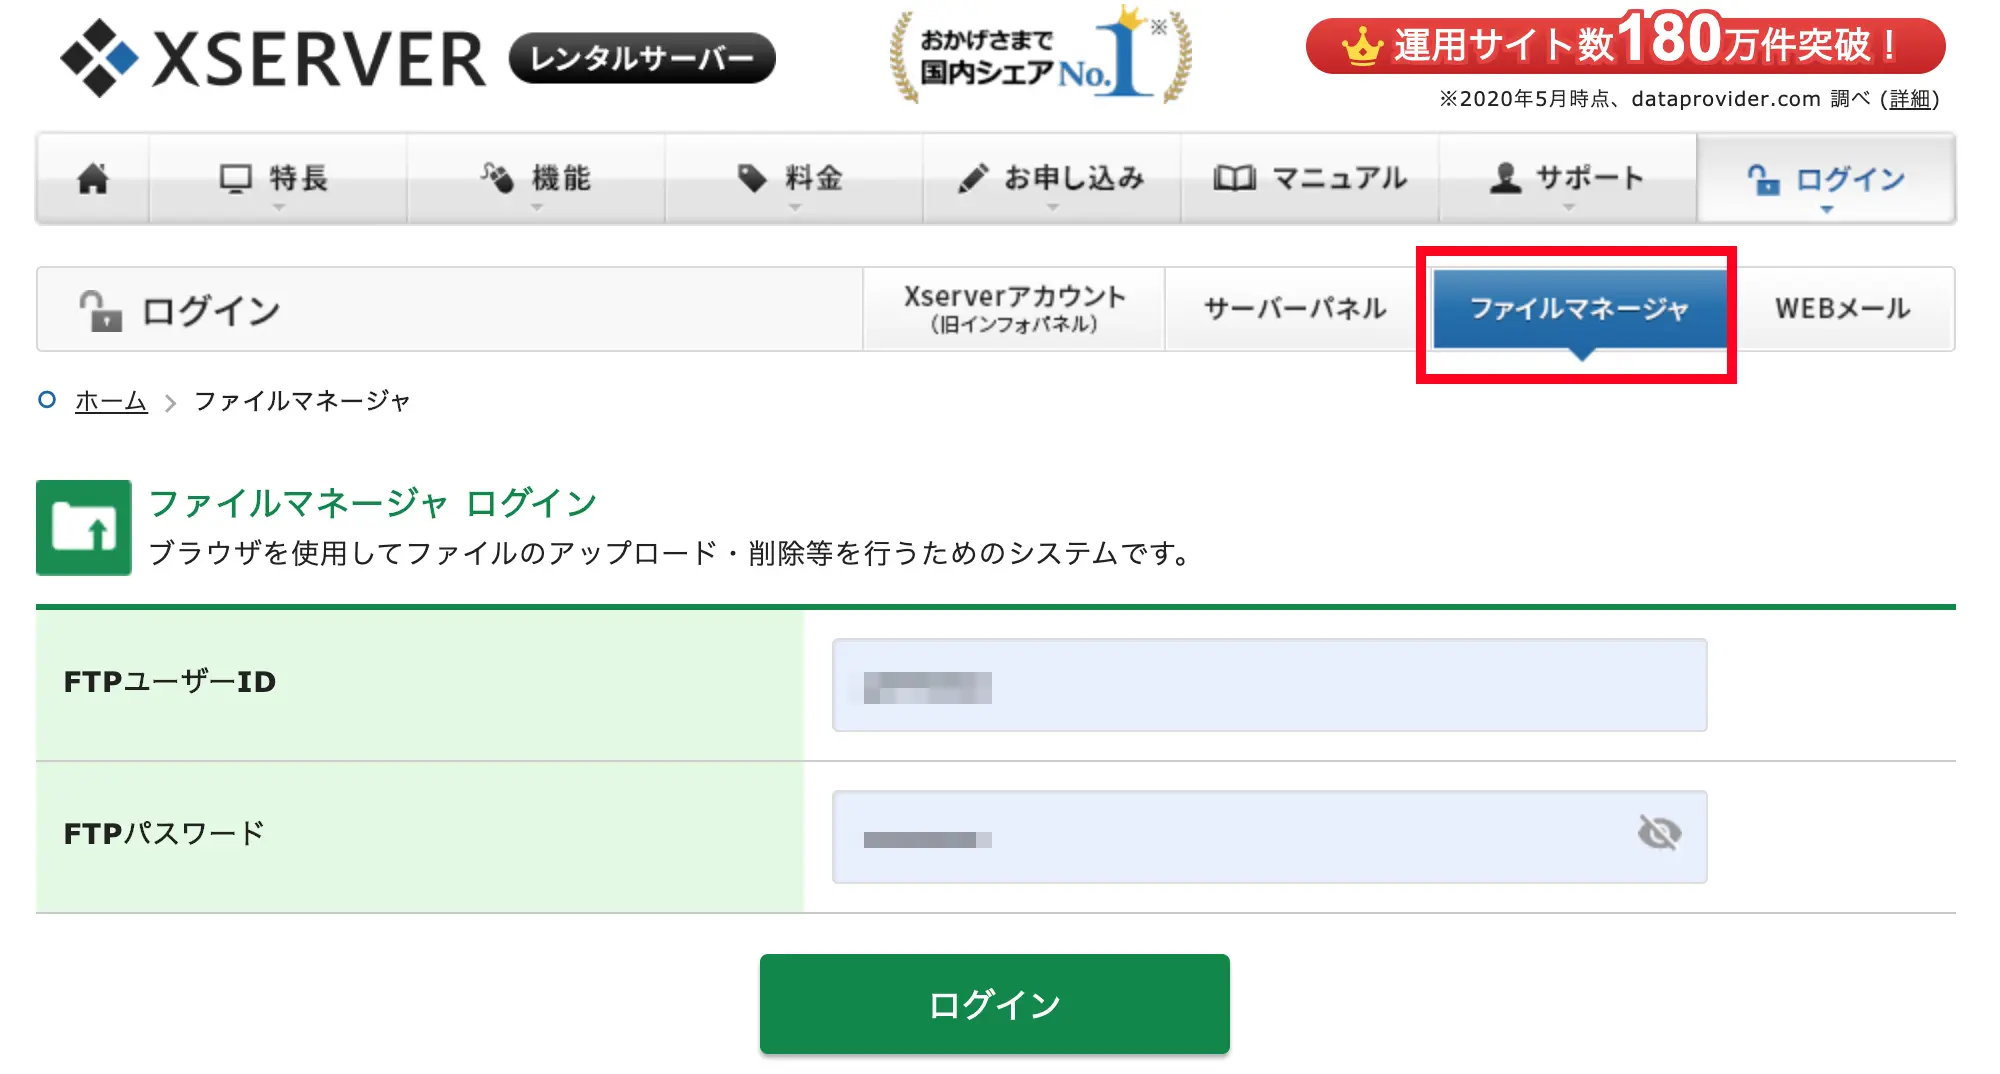Click the XSERVER logo
2000x1074 pixels.
tap(272, 58)
